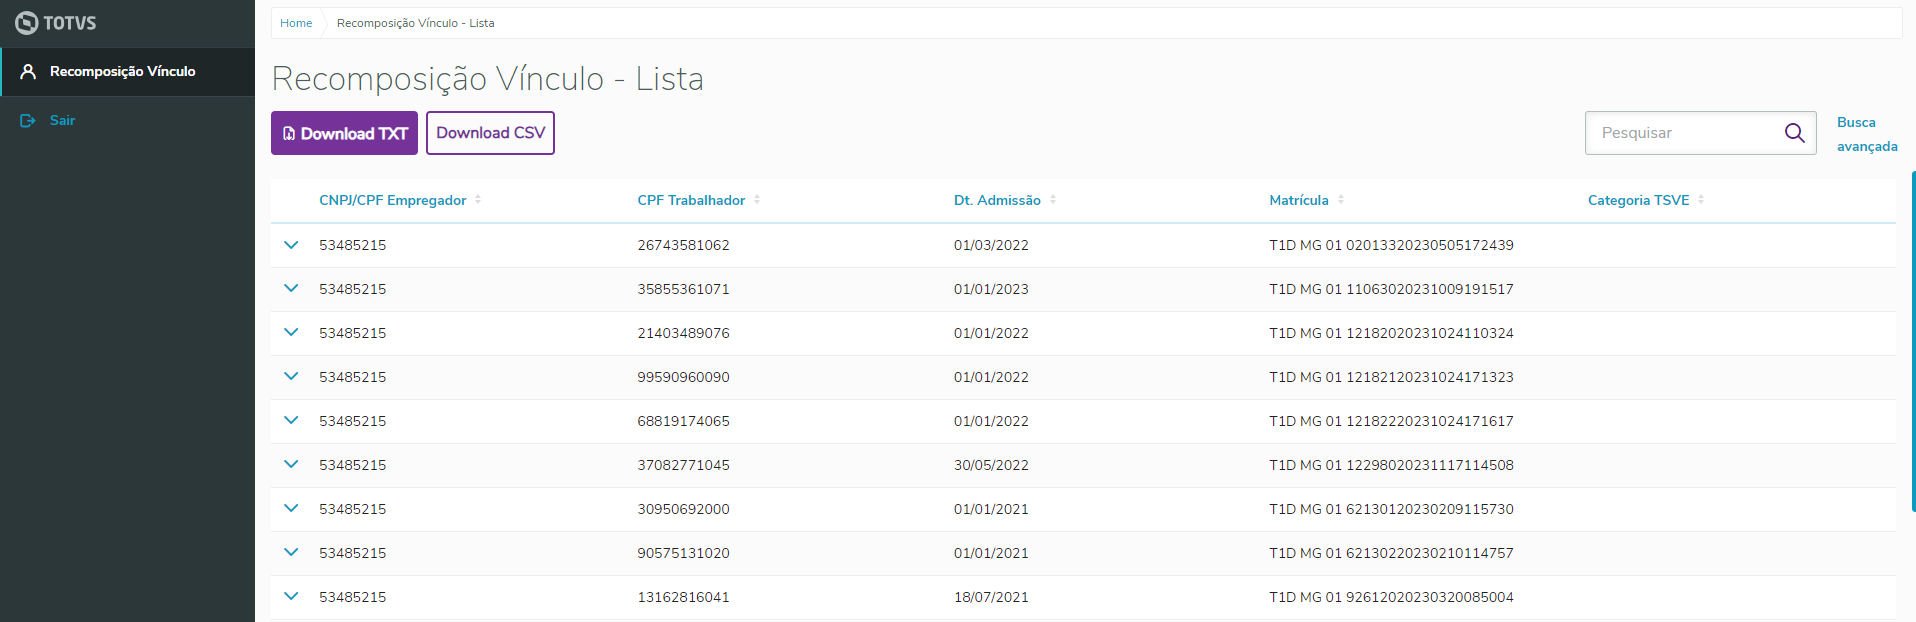Expand row with CPF 26743581062

(x=291, y=245)
